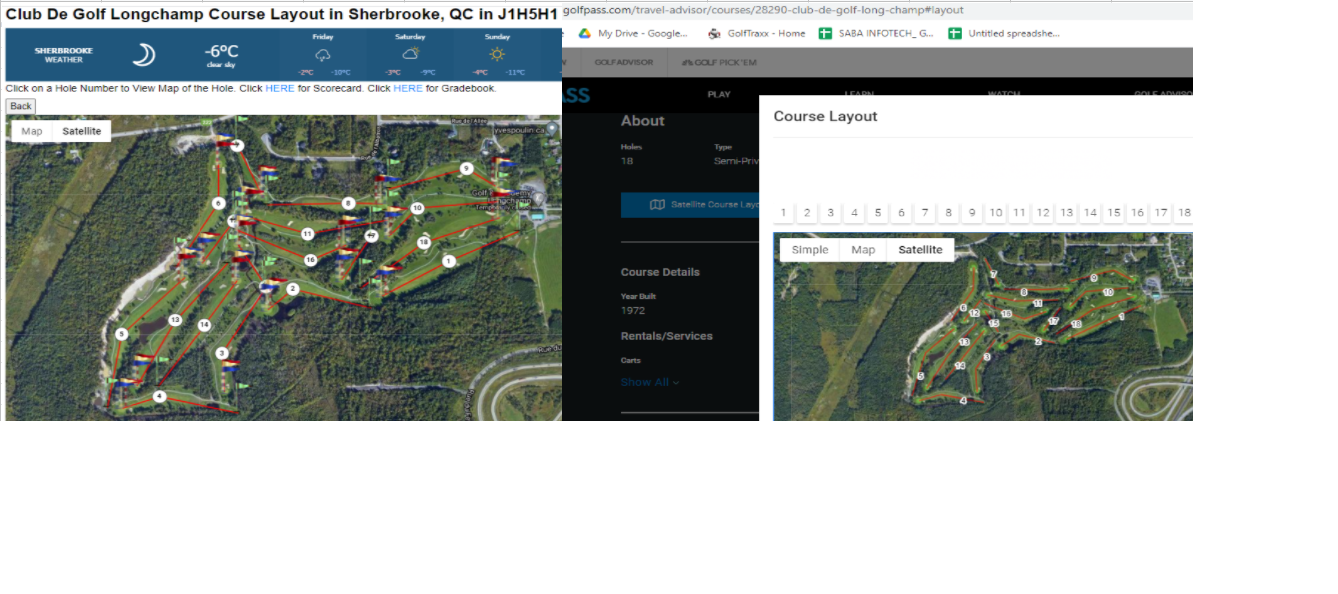Image resolution: width=1338 pixels, height=594 pixels.
Task: Click hole 4 marker on left satellite map
Action: pos(159,397)
